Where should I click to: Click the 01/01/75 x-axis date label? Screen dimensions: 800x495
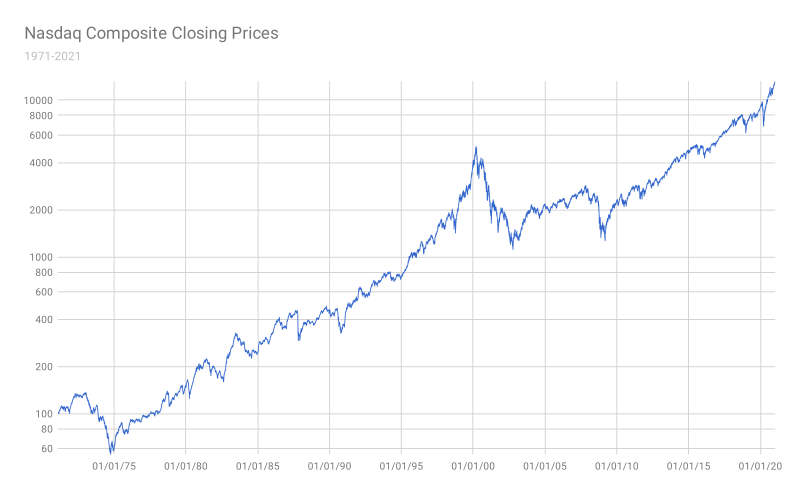(x=114, y=466)
